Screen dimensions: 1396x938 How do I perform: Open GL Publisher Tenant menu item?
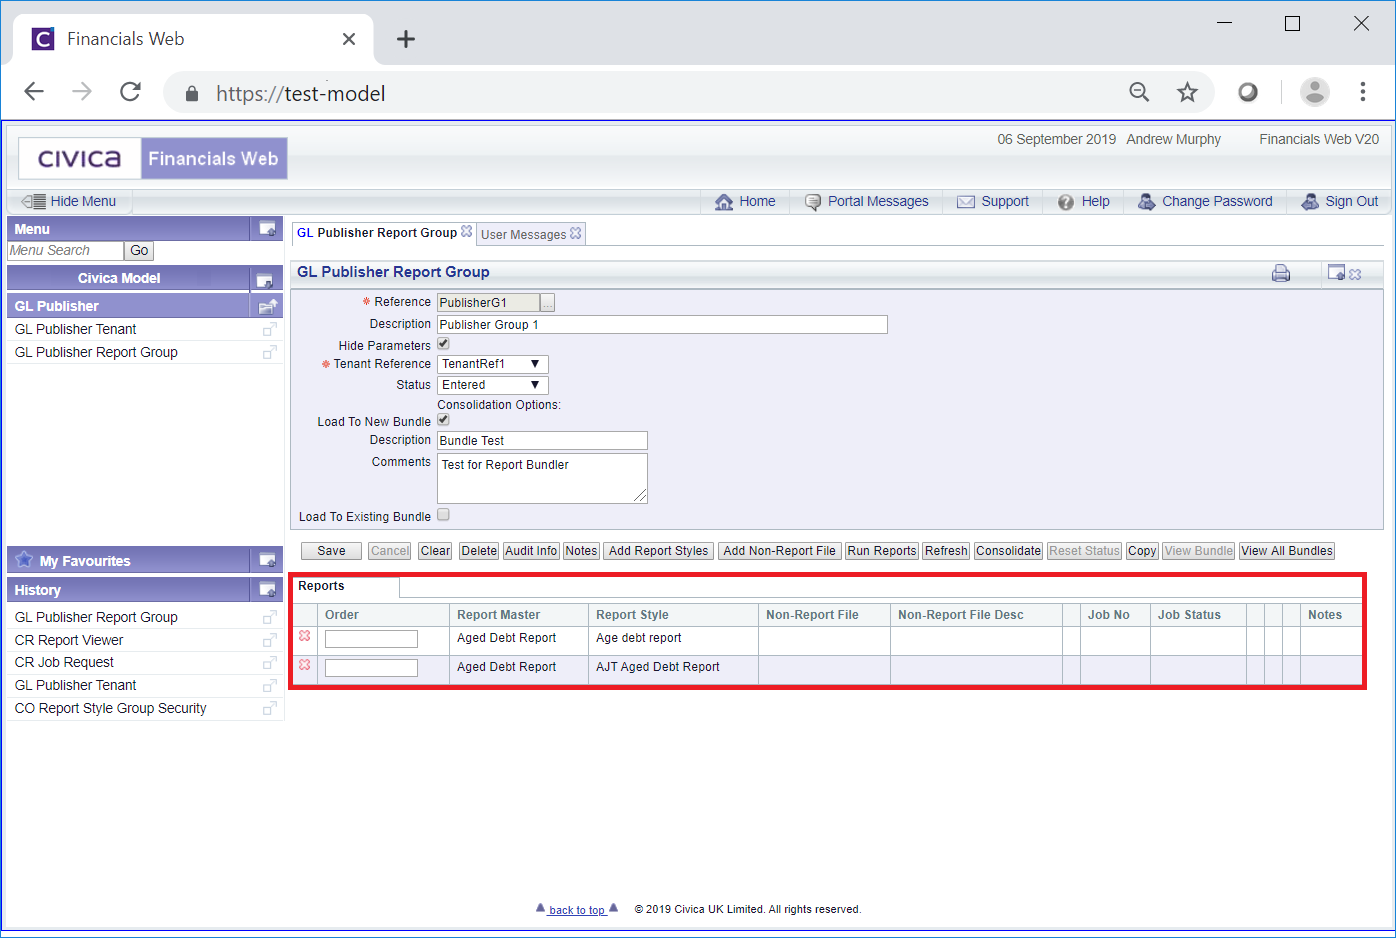(x=75, y=329)
